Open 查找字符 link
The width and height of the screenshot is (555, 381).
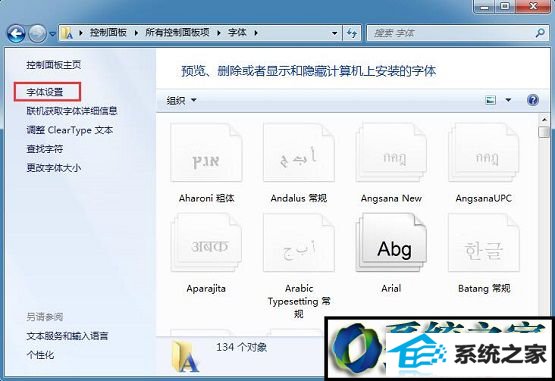coord(45,149)
